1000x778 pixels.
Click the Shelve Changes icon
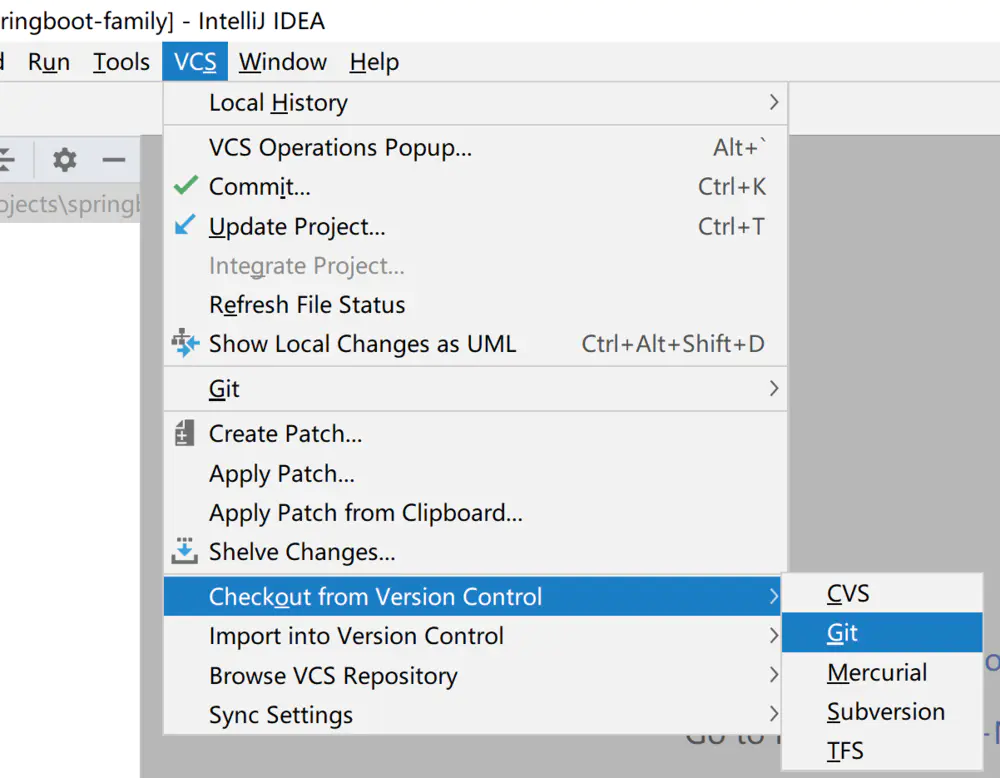click(184, 551)
